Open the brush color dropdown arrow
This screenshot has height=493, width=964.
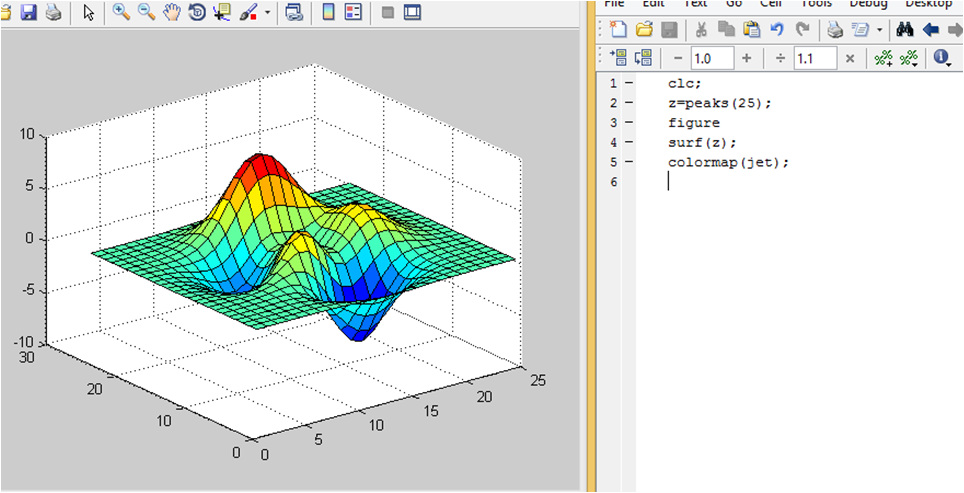pyautogui.click(x=267, y=12)
